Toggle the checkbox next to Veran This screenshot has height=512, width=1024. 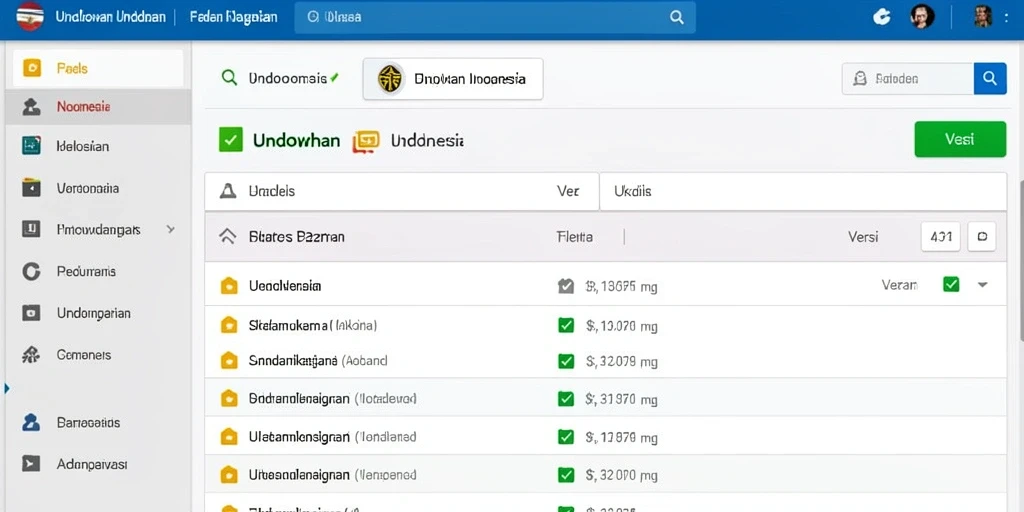tap(951, 284)
